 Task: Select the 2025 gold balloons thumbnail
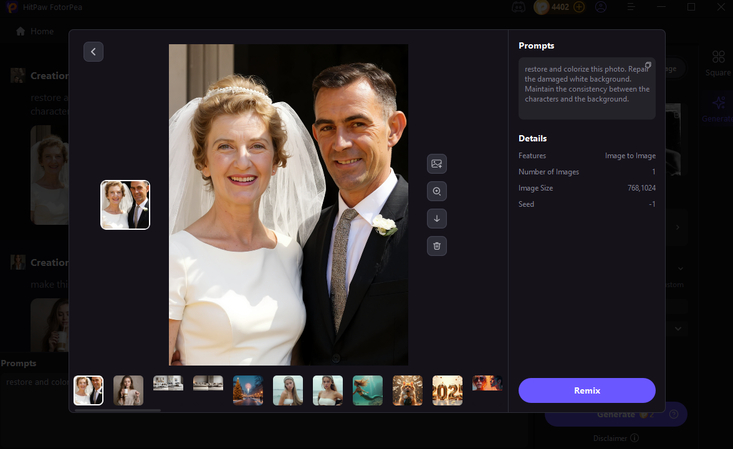tap(447, 390)
